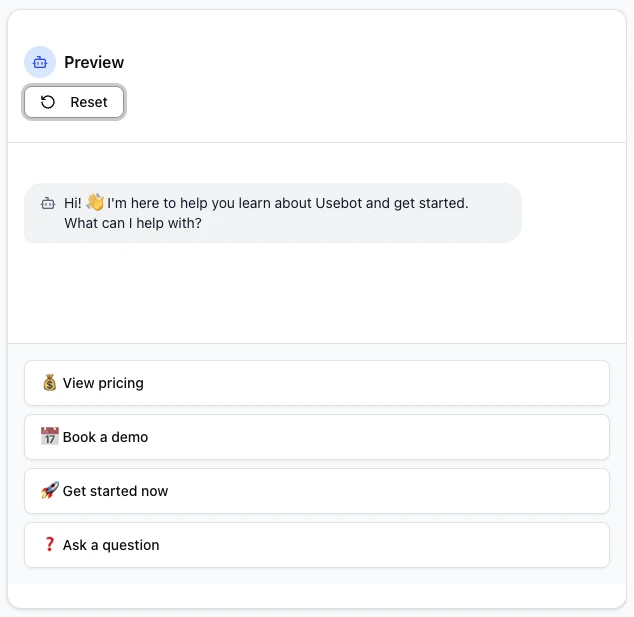The width and height of the screenshot is (634, 617).
Task: Click the waving hand emoji
Action: [95, 202]
